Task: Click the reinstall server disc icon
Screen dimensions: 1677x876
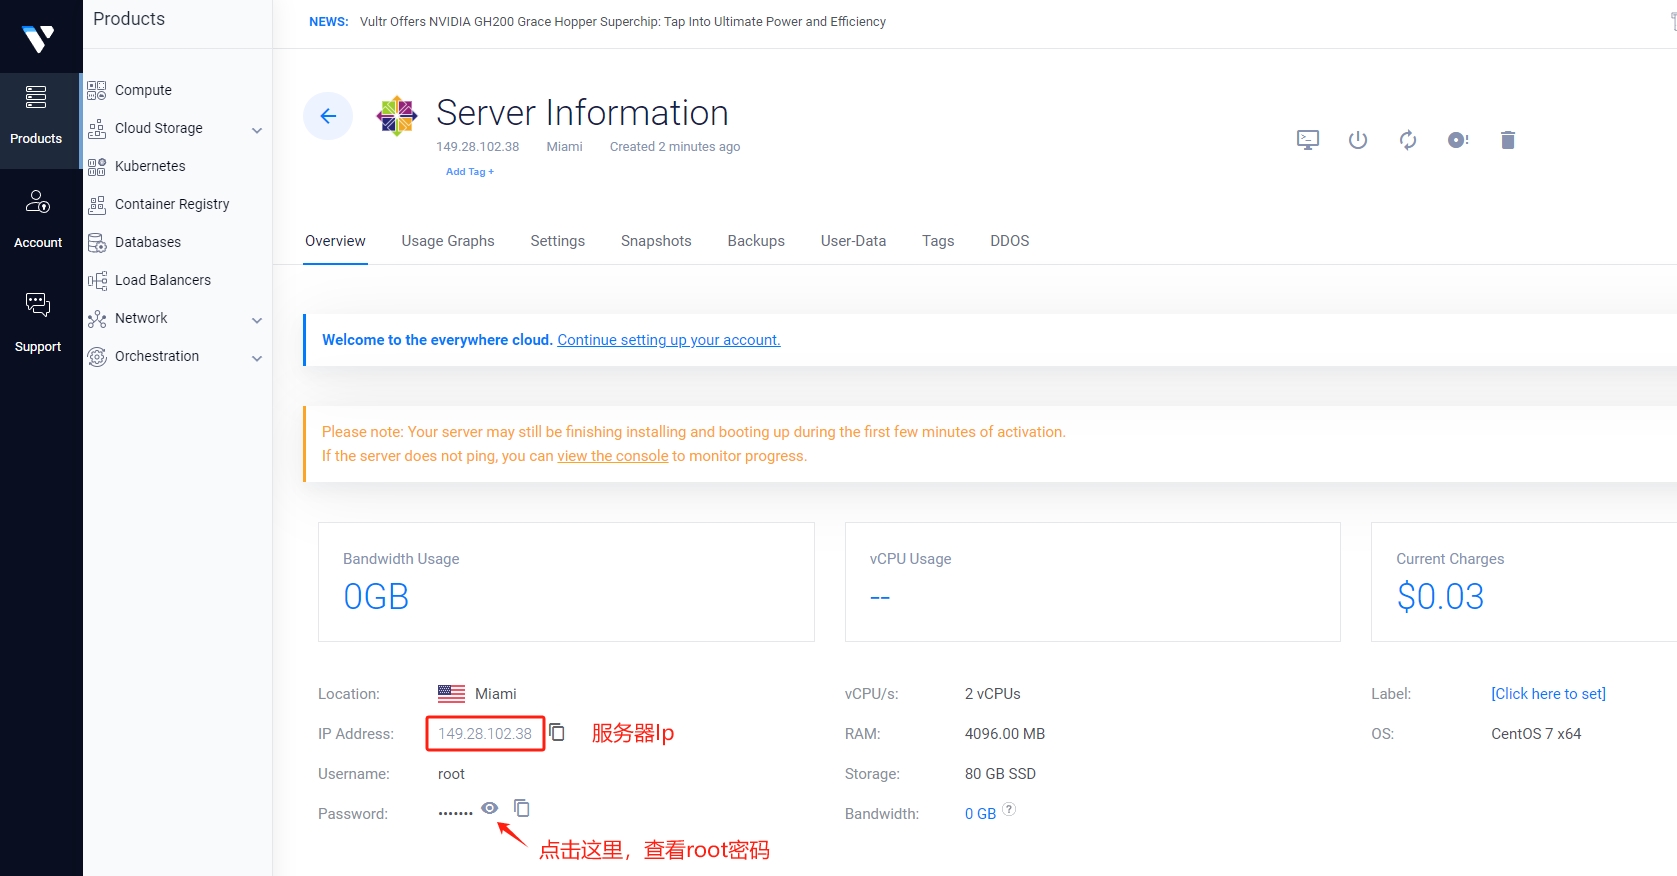Action: click(x=1458, y=140)
